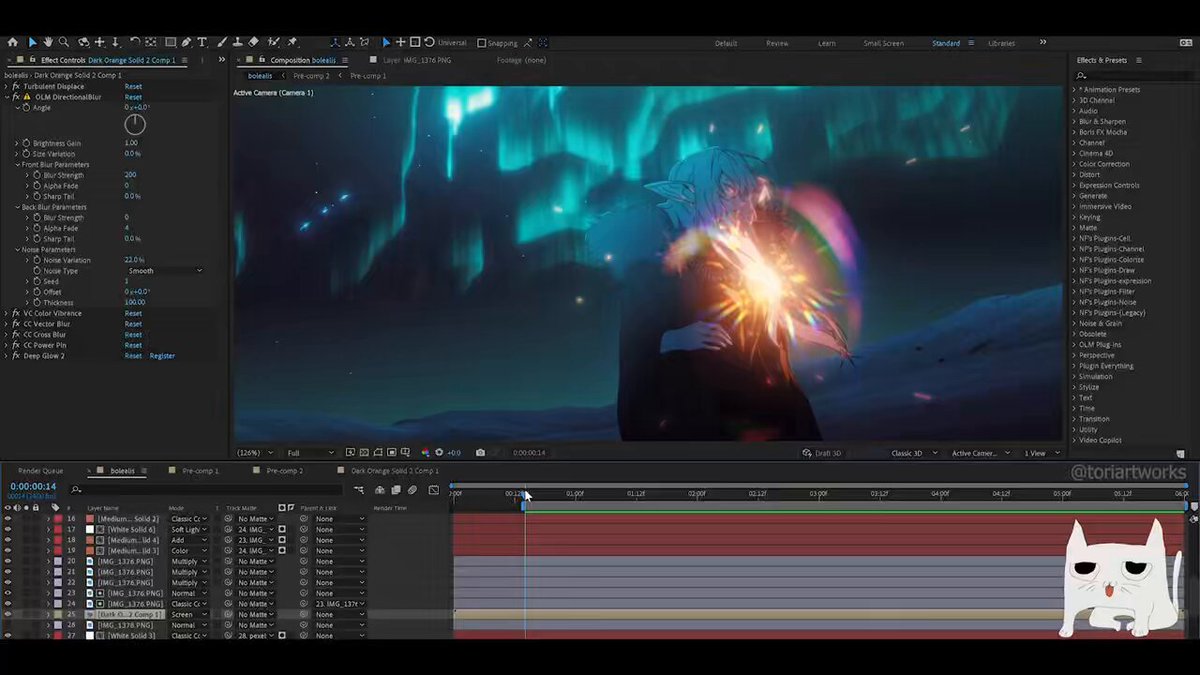Open blend mode dropdown for layer 18 Add
The image size is (1200, 675).
coord(189,540)
